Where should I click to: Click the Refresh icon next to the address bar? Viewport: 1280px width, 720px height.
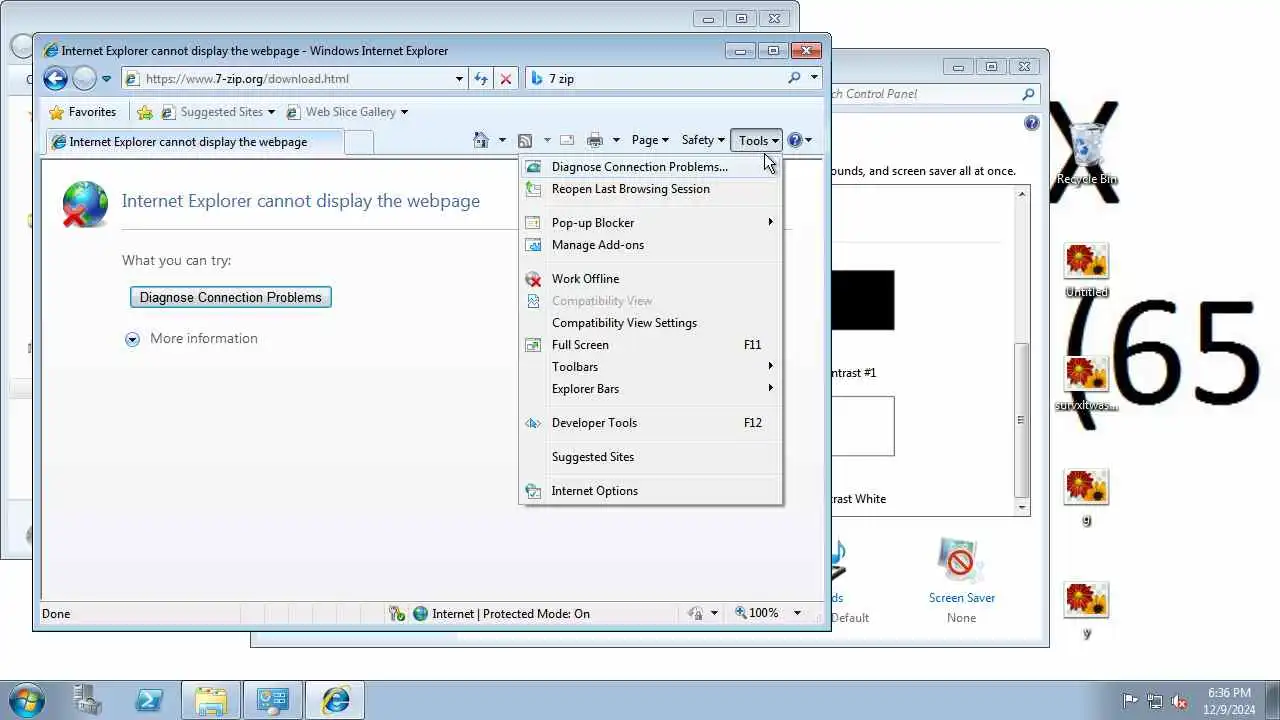(481, 78)
